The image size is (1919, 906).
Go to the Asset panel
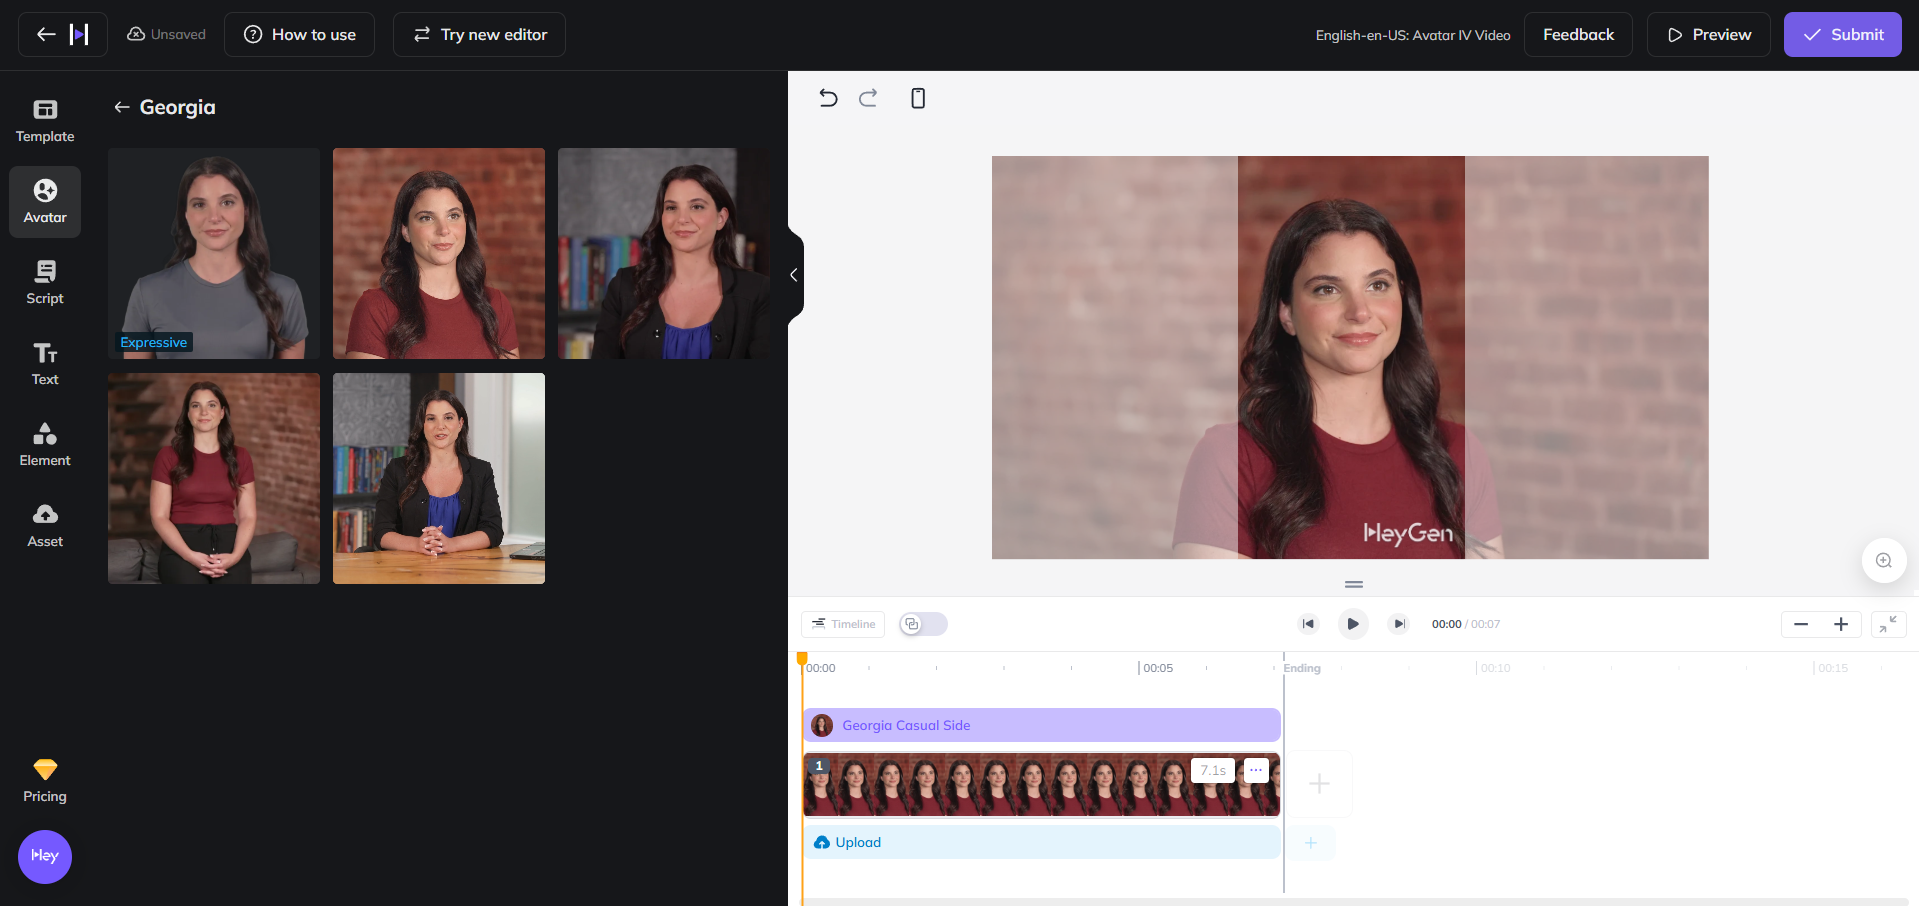pos(45,526)
